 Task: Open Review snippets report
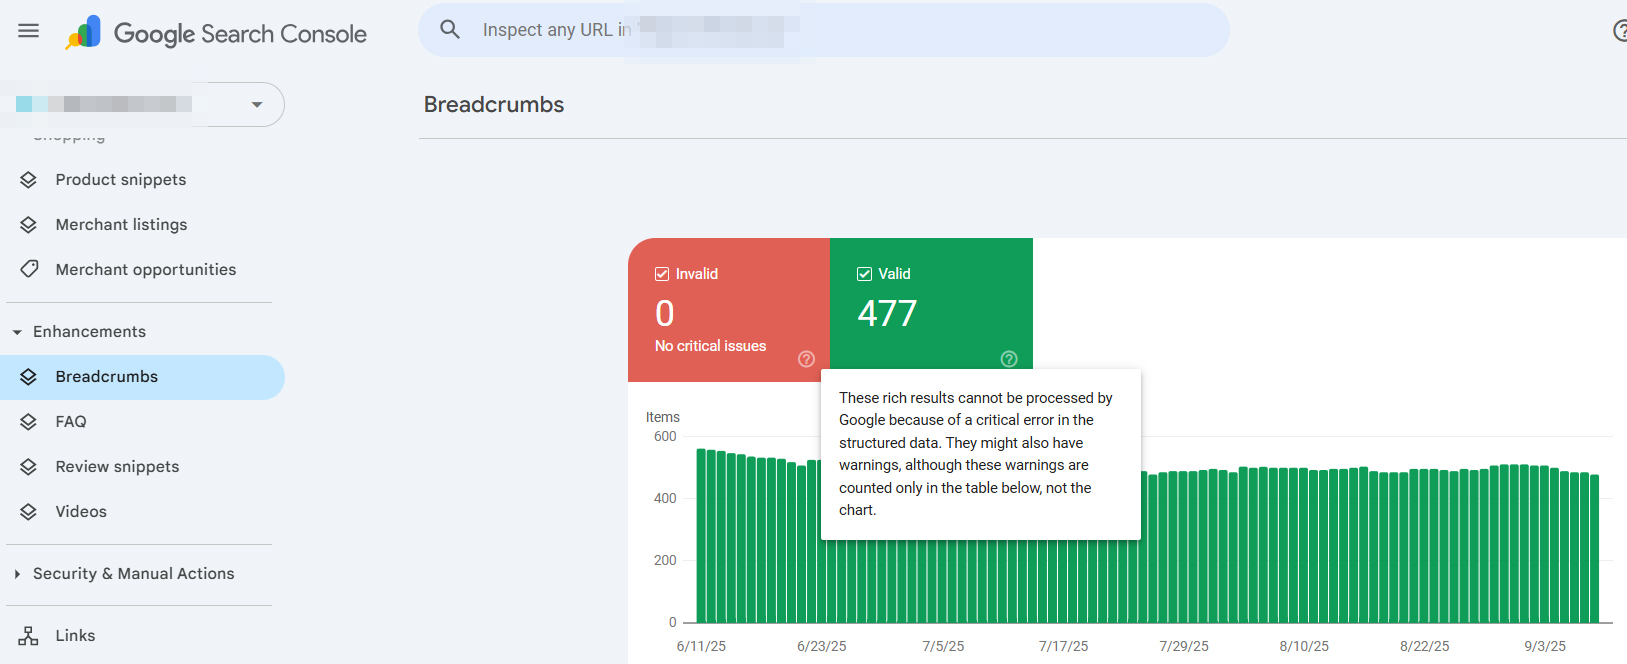pyautogui.click(x=117, y=467)
